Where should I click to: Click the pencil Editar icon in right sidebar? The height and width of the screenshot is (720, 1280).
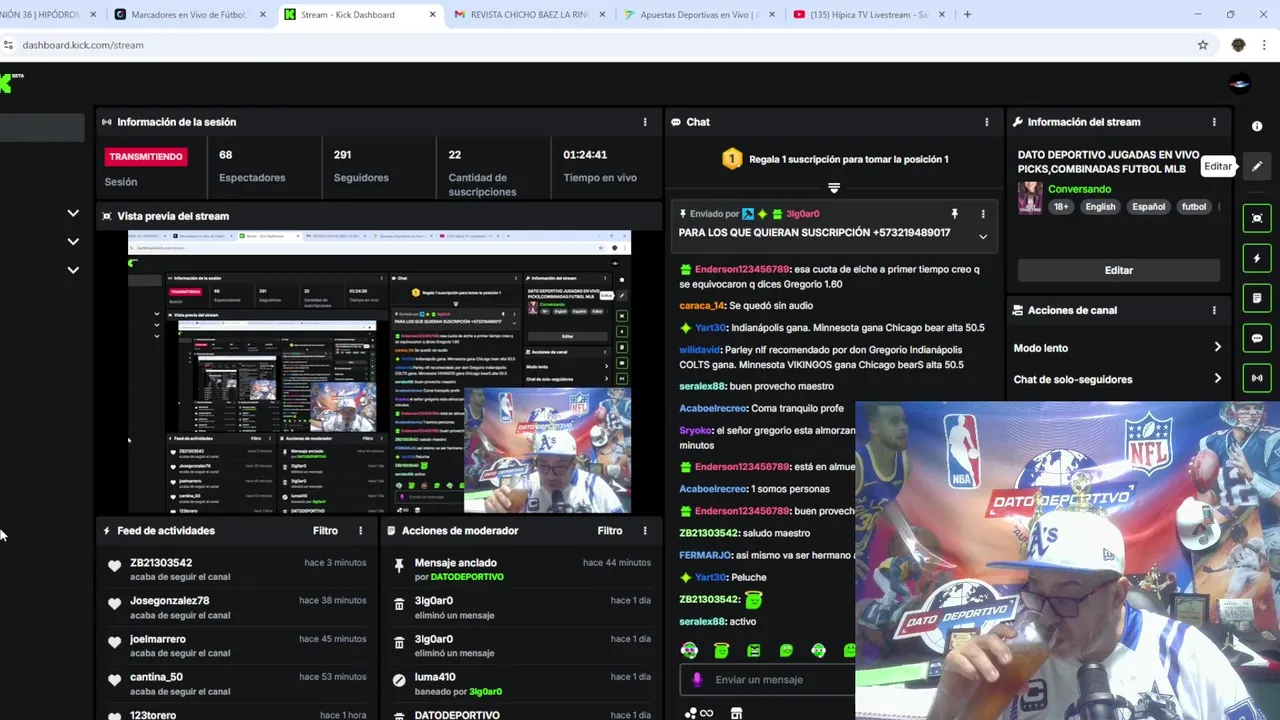pyautogui.click(x=1257, y=166)
